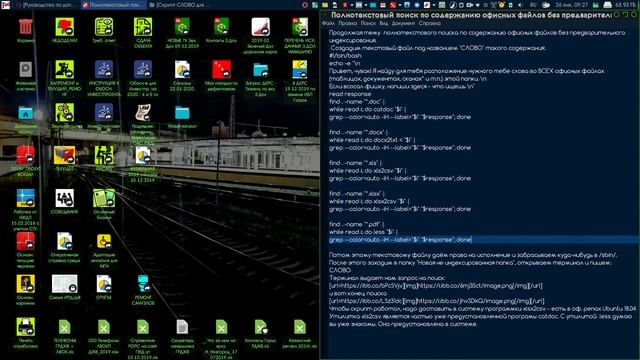Click the 'echo -e' line in editor
The height and width of the screenshot is (360, 640).
pos(345,63)
